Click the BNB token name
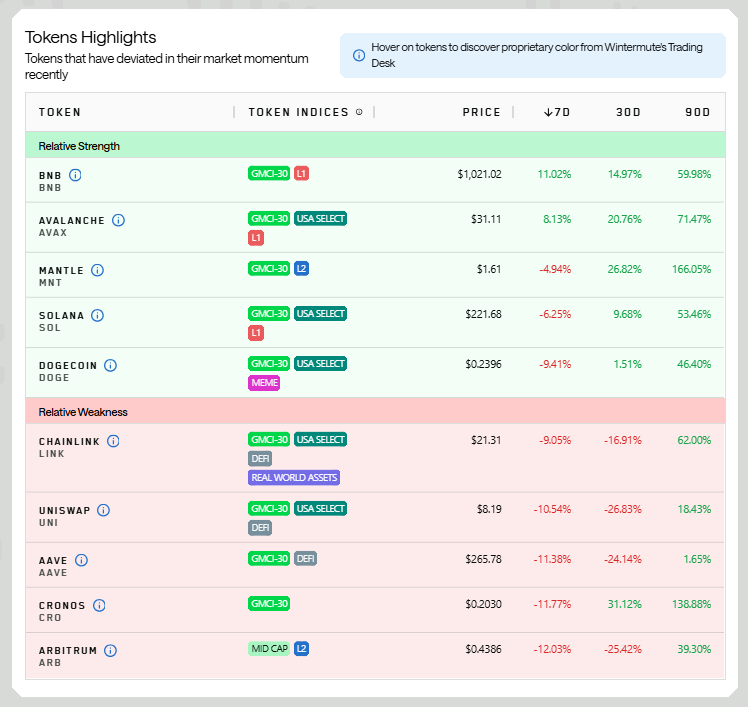748x707 pixels. pyautogui.click(x=50, y=176)
